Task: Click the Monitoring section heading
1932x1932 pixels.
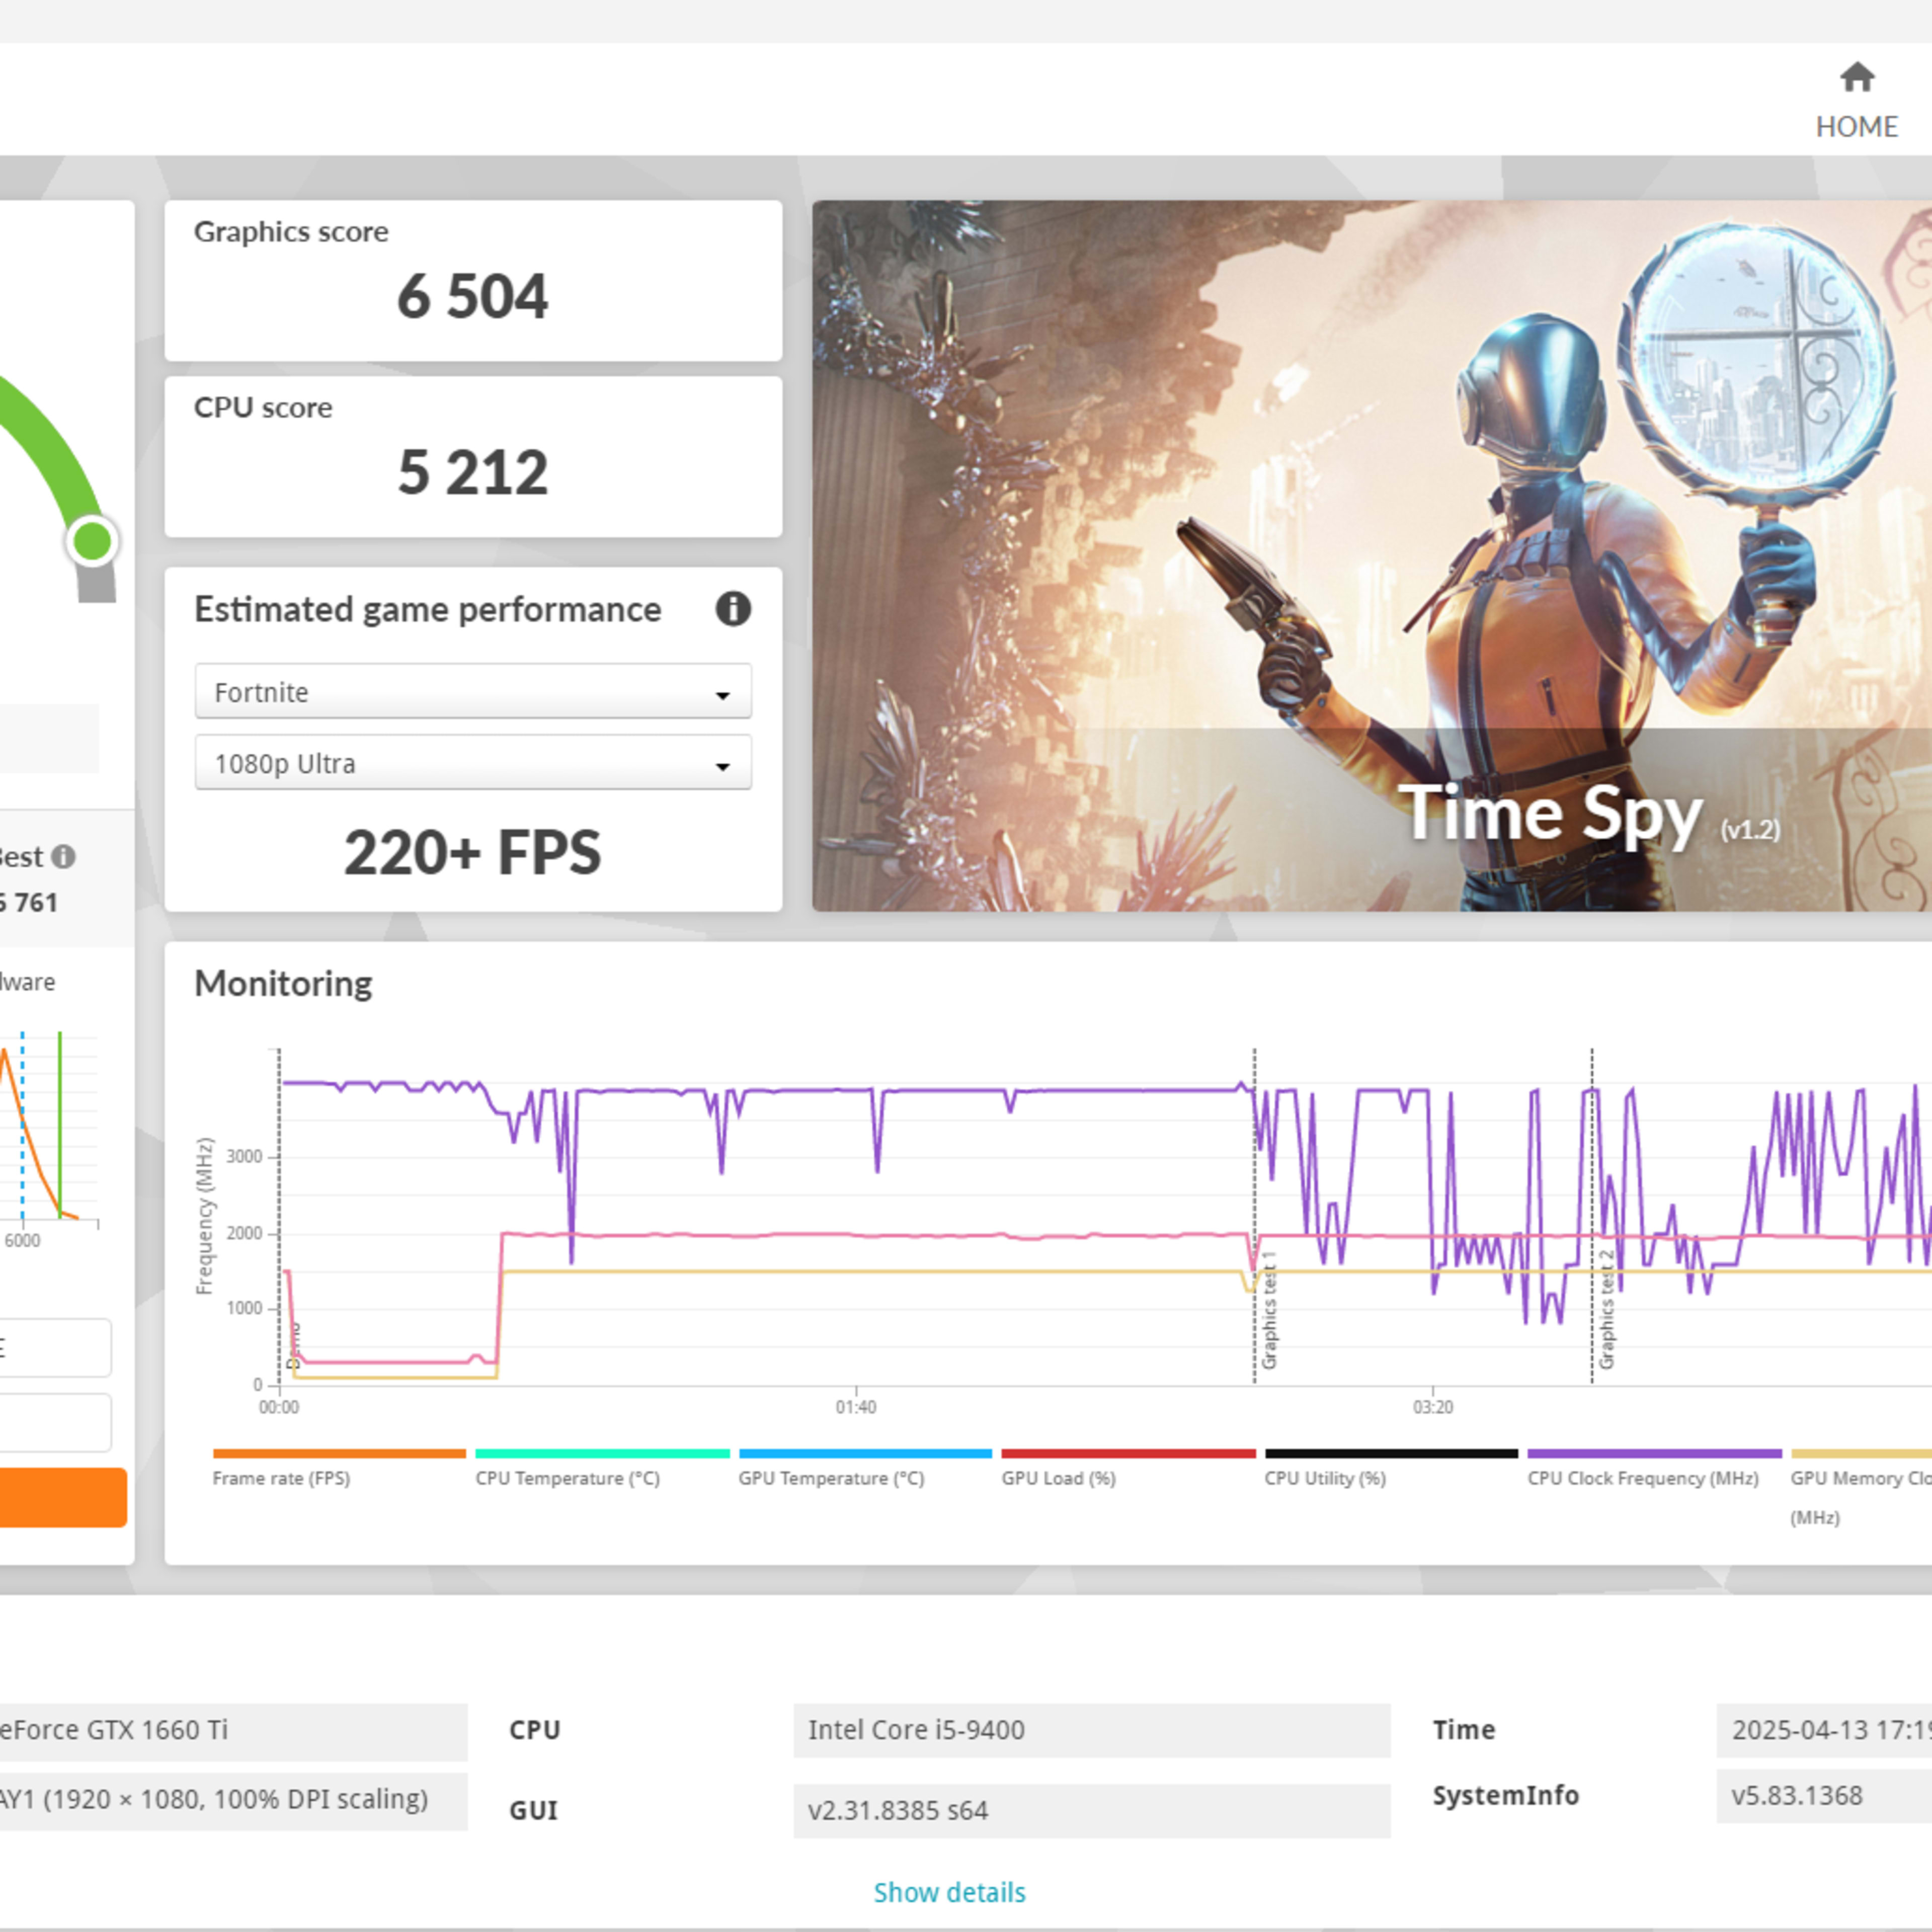Action: (x=283, y=984)
